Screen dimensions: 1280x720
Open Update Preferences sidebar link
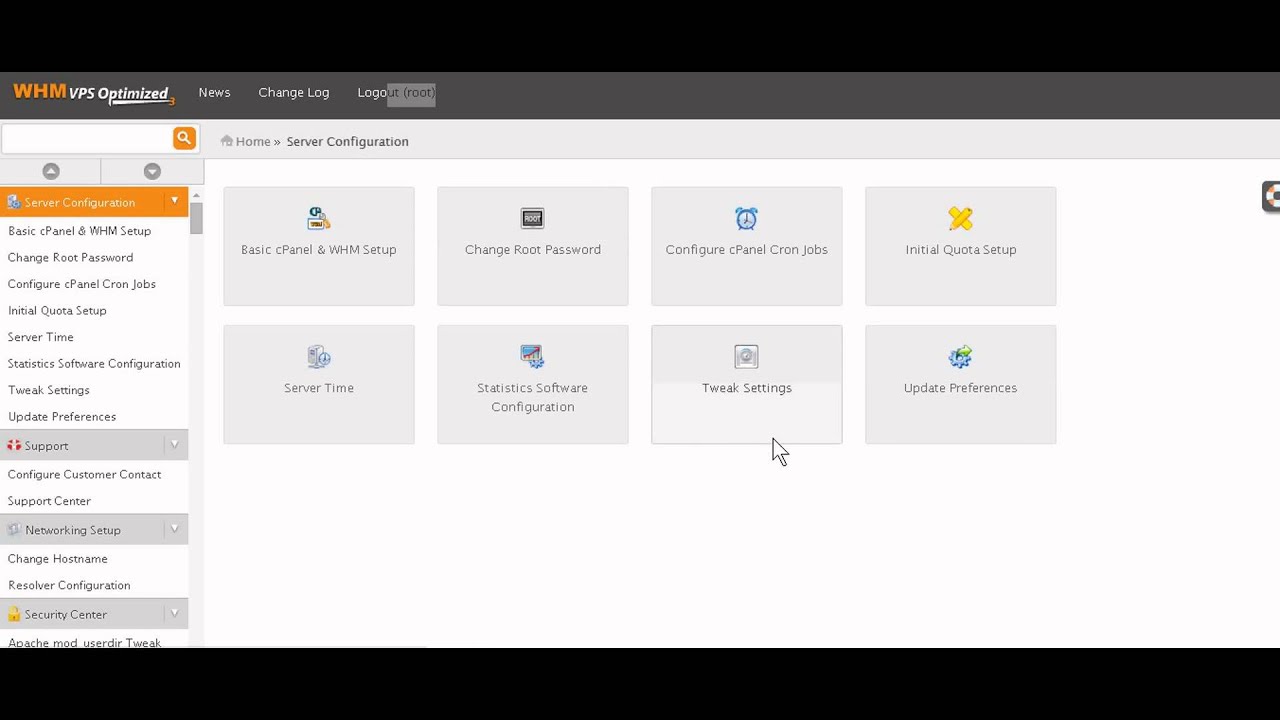click(x=62, y=416)
